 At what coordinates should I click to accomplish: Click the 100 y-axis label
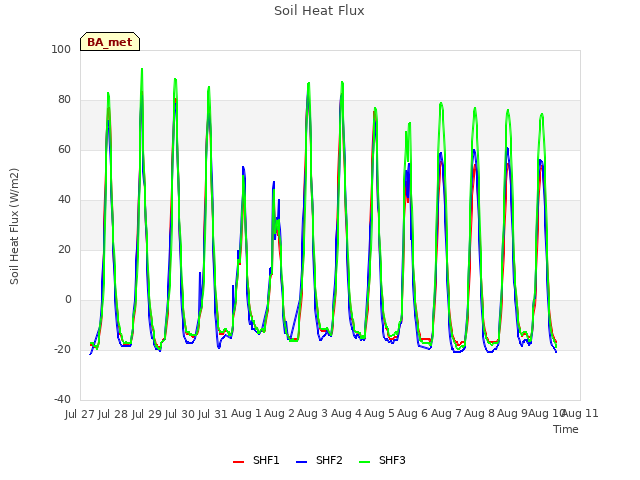pos(61,49)
